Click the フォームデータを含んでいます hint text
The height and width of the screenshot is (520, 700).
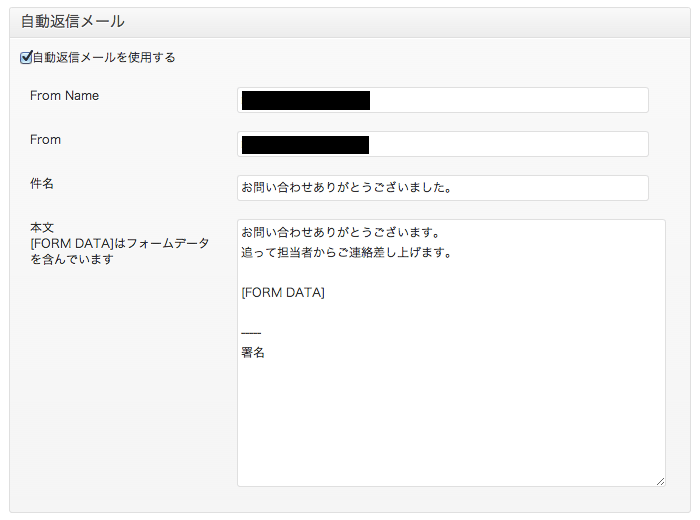tap(119, 251)
